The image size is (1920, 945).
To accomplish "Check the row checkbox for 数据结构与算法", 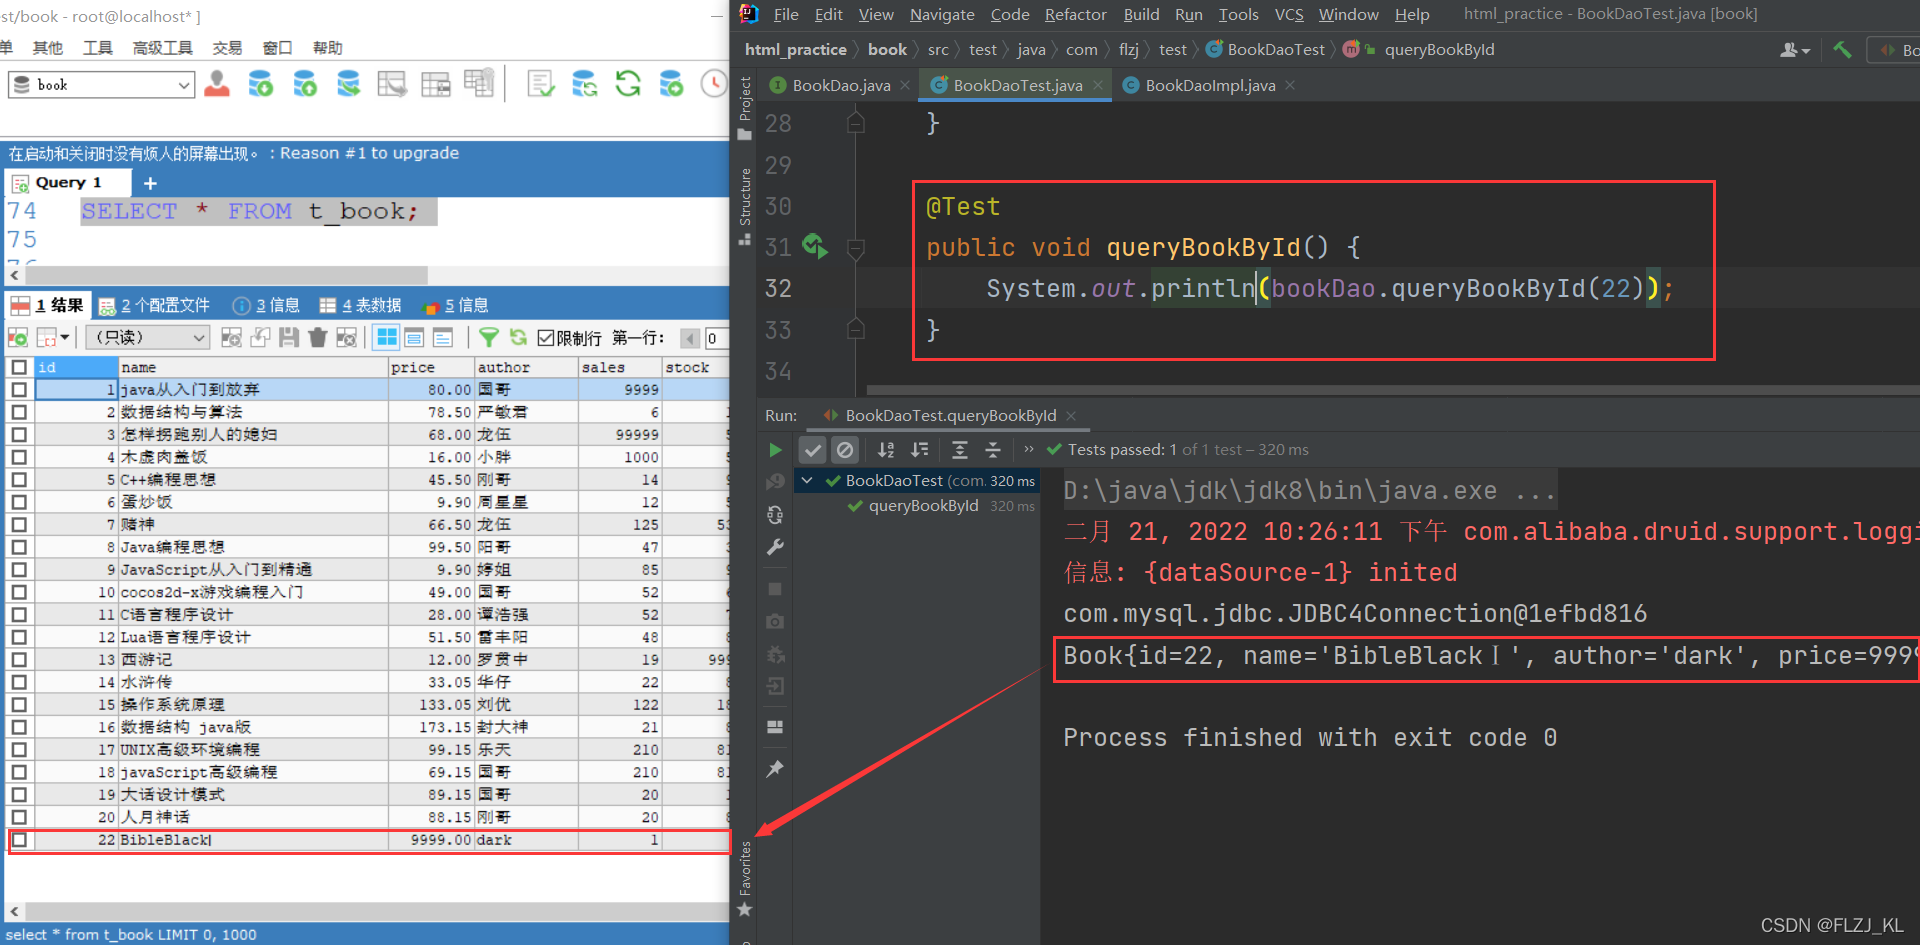I will [19, 412].
